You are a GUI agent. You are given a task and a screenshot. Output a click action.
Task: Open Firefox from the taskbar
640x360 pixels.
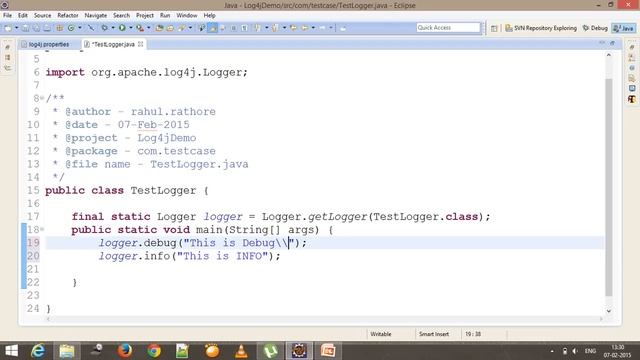pyautogui.click(x=125, y=351)
